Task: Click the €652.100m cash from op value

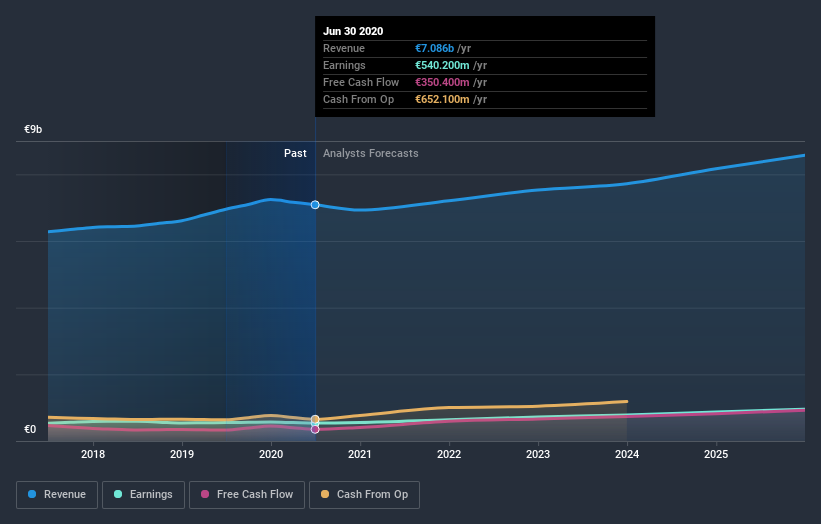Action: 442,99
